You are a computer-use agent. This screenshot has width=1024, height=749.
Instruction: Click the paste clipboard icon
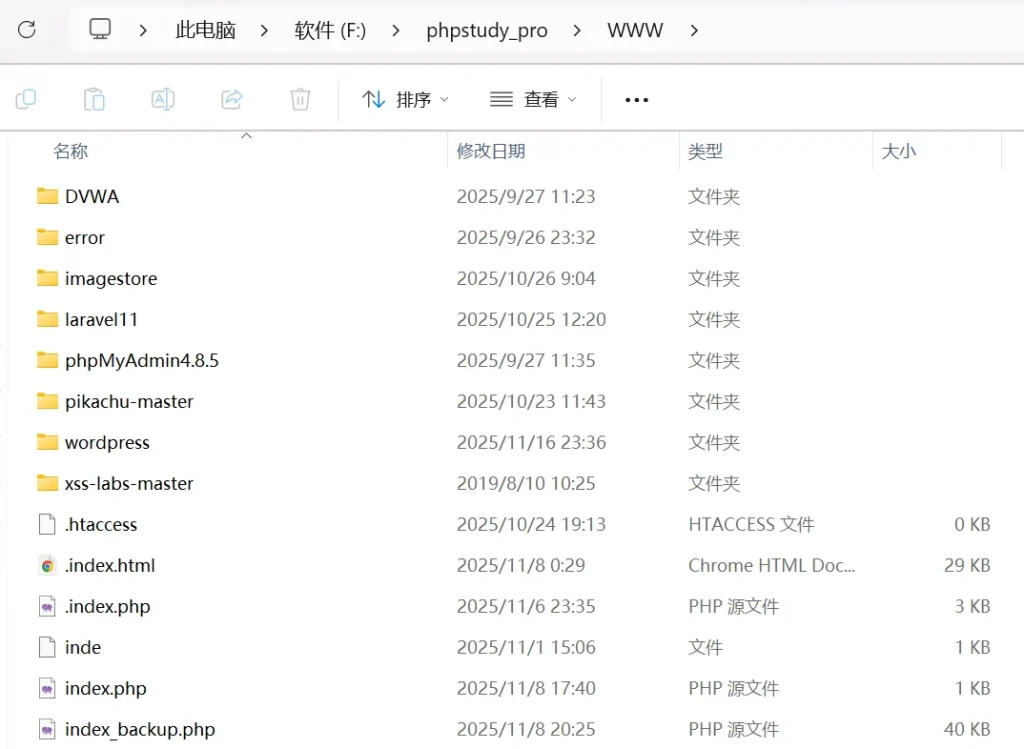(94, 99)
